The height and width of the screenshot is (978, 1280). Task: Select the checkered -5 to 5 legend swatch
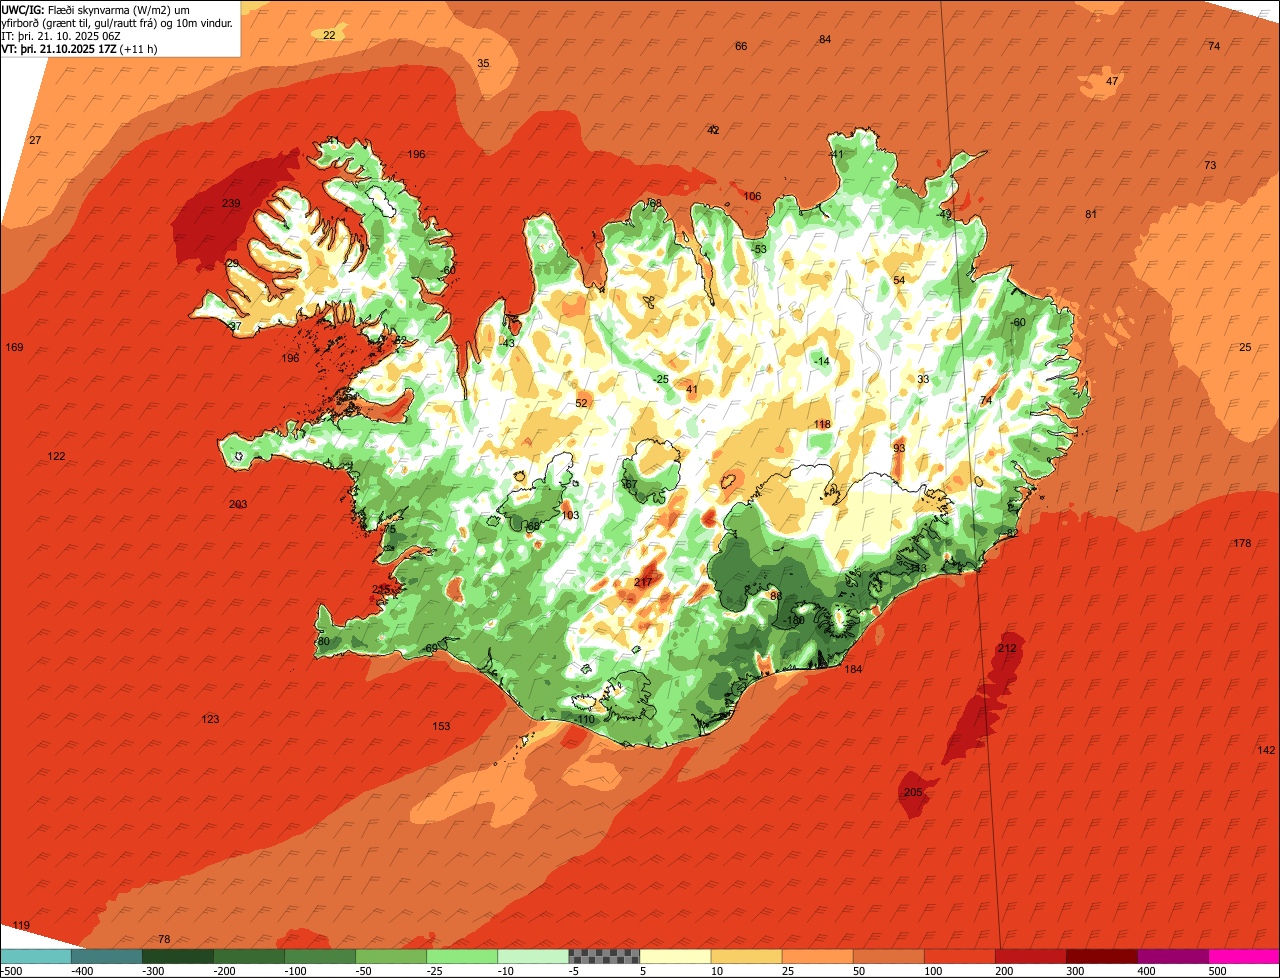pos(604,956)
